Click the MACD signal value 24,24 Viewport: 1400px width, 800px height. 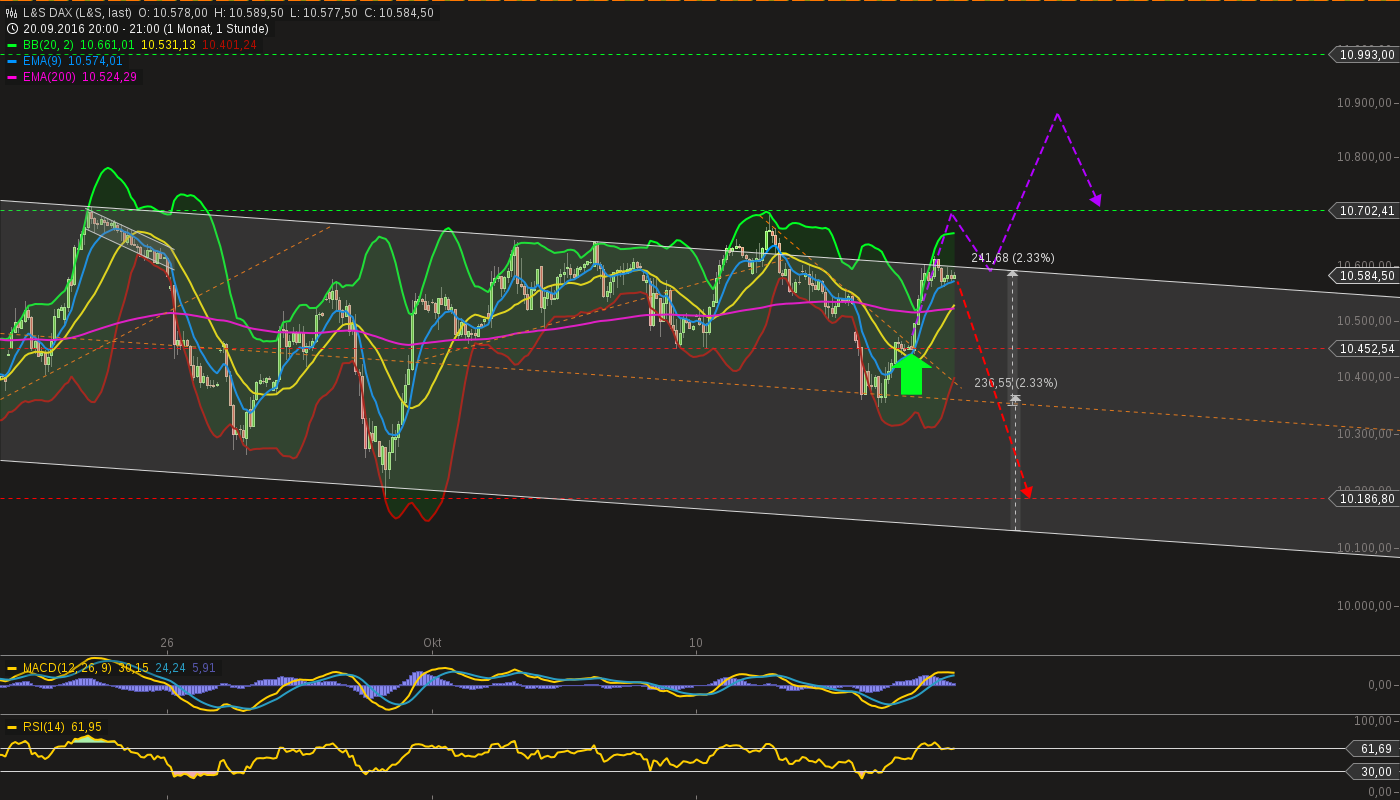[x=171, y=668]
